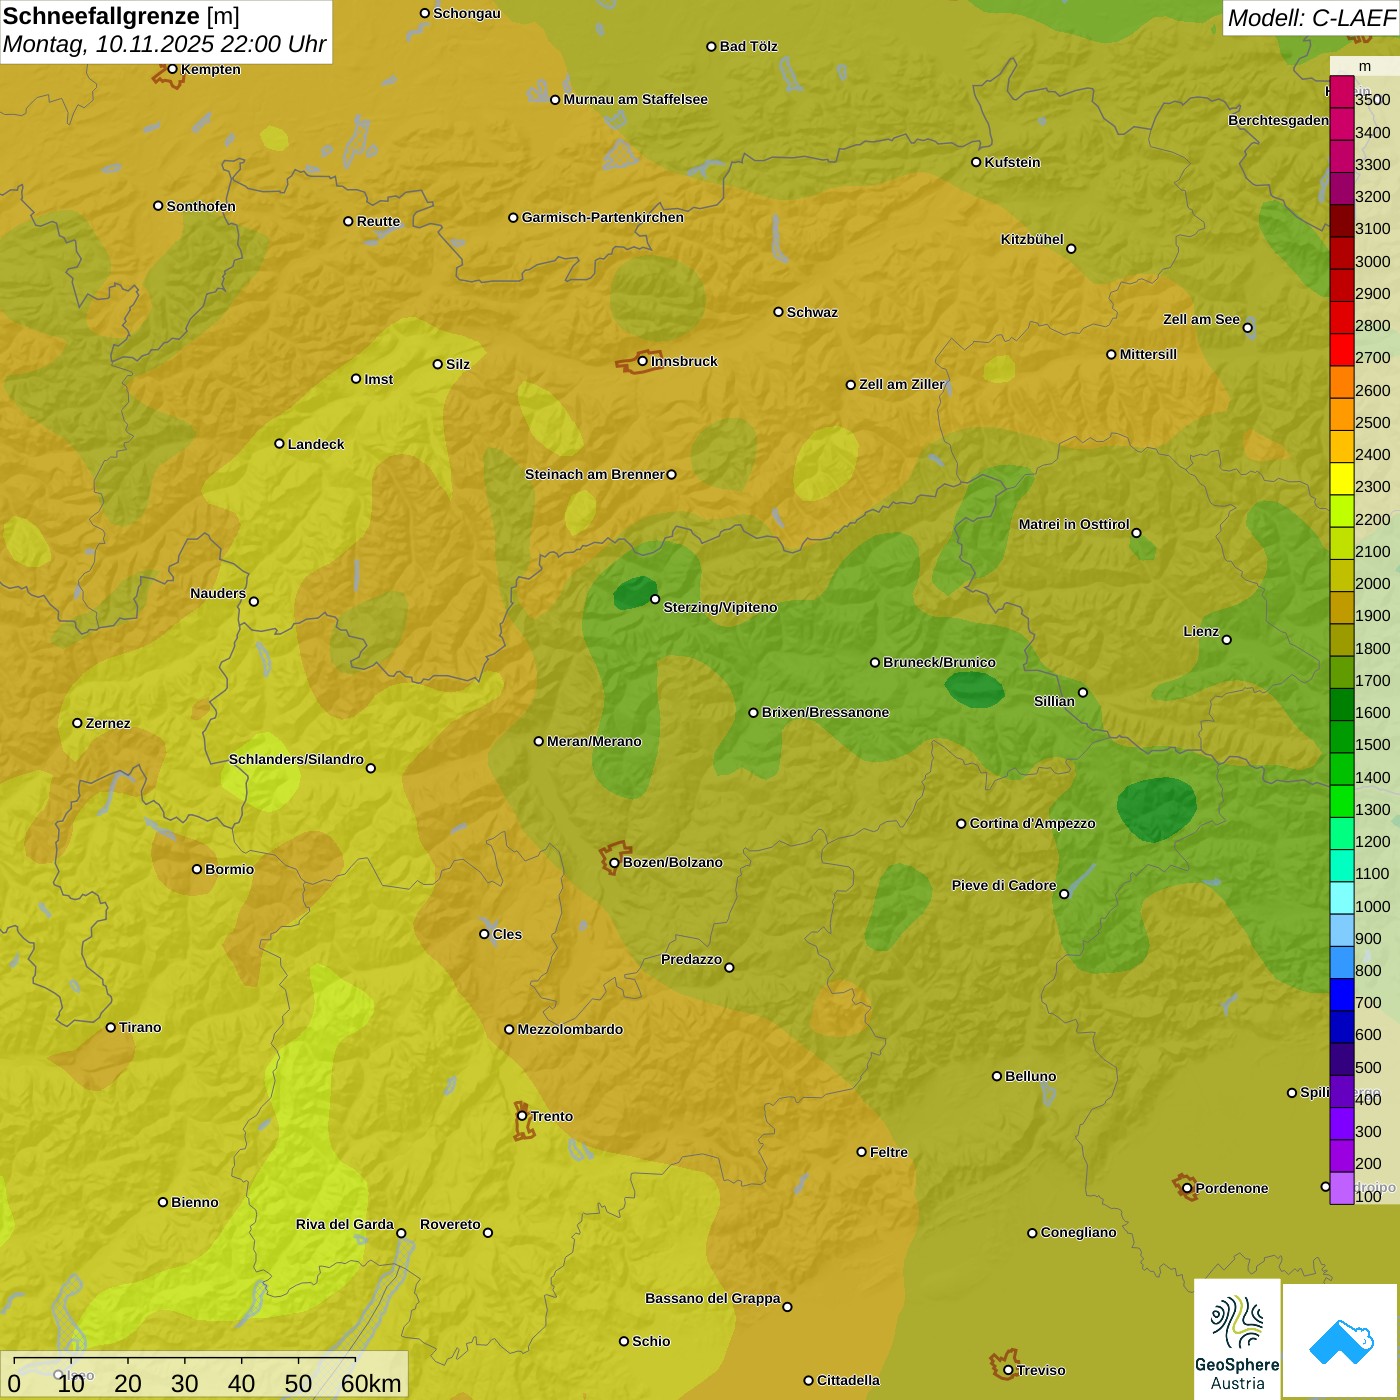Click the Predazzo label

click(691, 959)
